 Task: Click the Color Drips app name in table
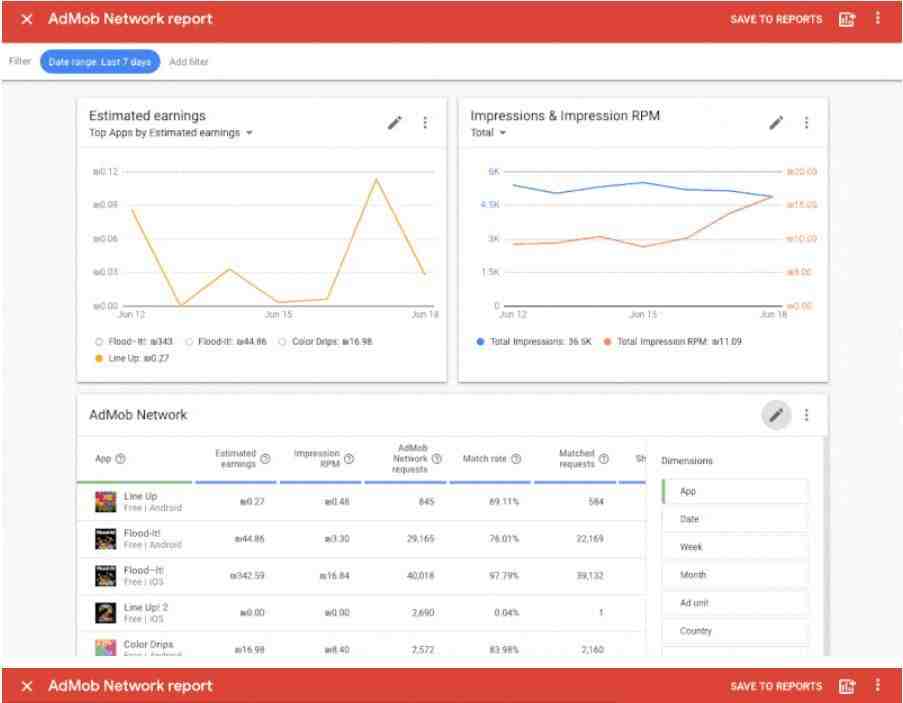[x=148, y=644]
